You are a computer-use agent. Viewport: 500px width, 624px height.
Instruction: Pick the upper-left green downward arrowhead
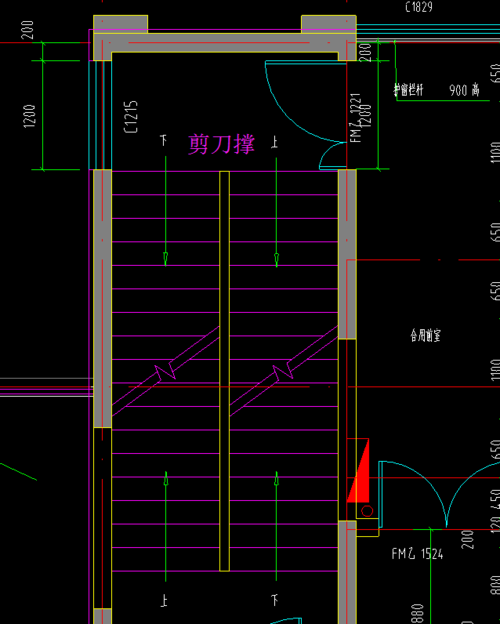coord(166,259)
